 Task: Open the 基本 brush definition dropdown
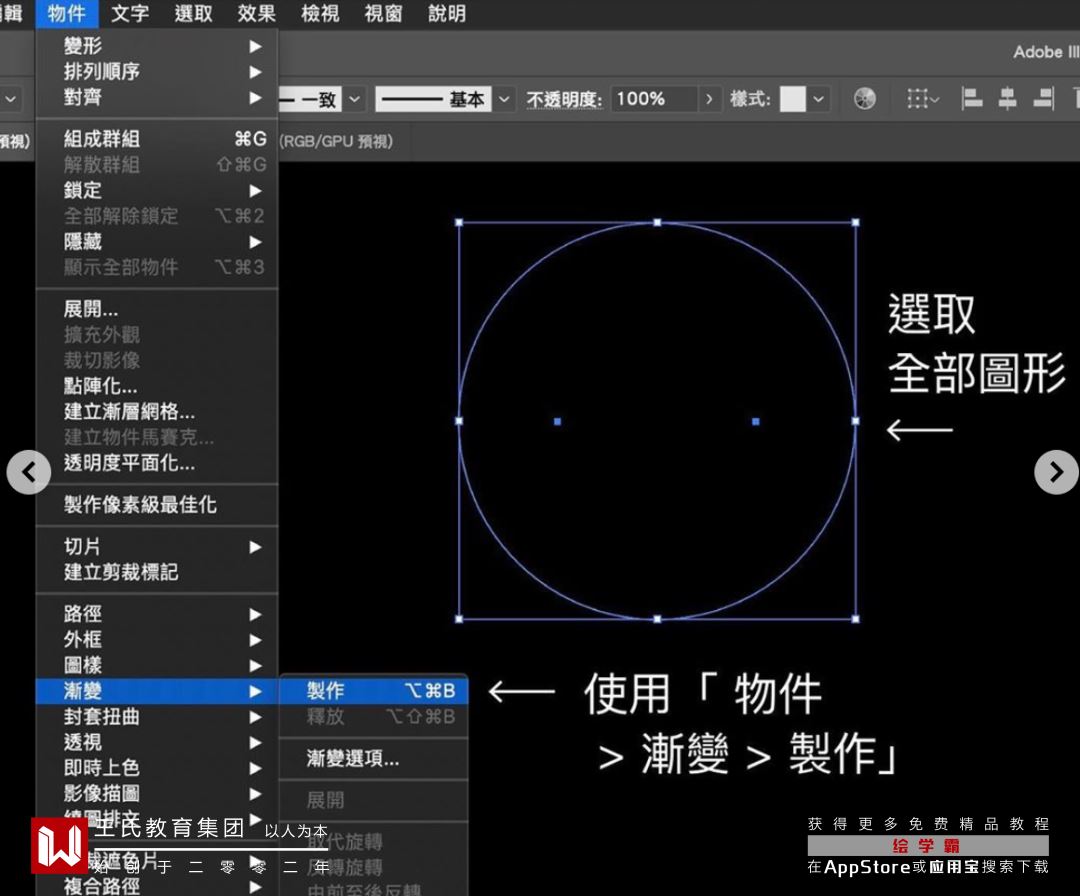coord(504,99)
